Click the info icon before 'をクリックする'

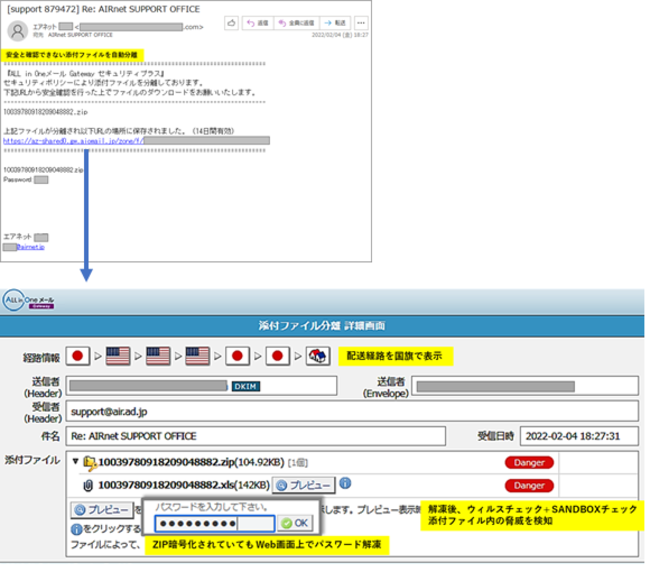click(77, 529)
